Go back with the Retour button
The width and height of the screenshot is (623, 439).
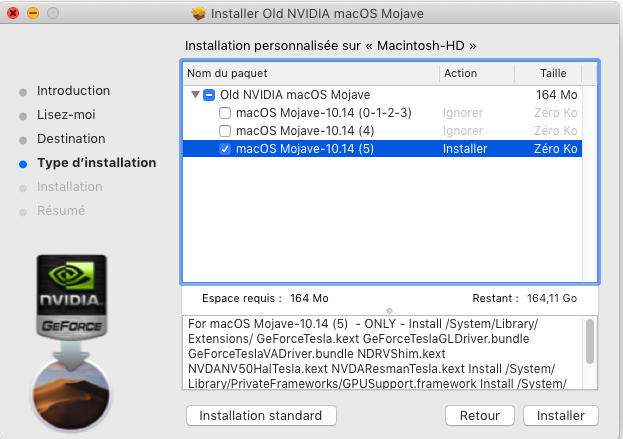point(480,416)
